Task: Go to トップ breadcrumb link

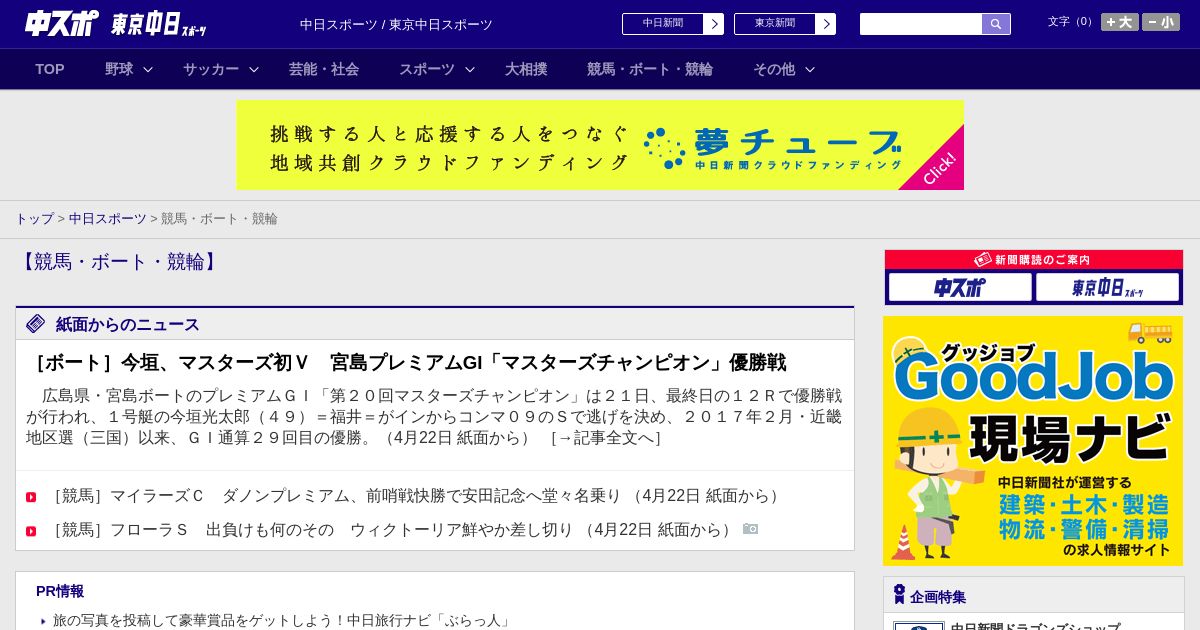Action: click(x=34, y=218)
